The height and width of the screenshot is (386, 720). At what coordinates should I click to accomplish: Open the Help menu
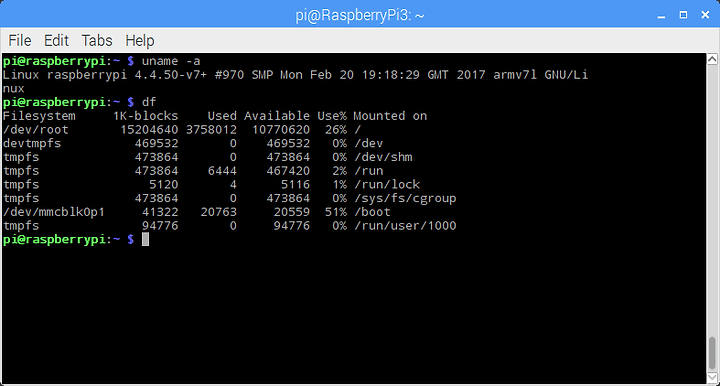pos(140,40)
